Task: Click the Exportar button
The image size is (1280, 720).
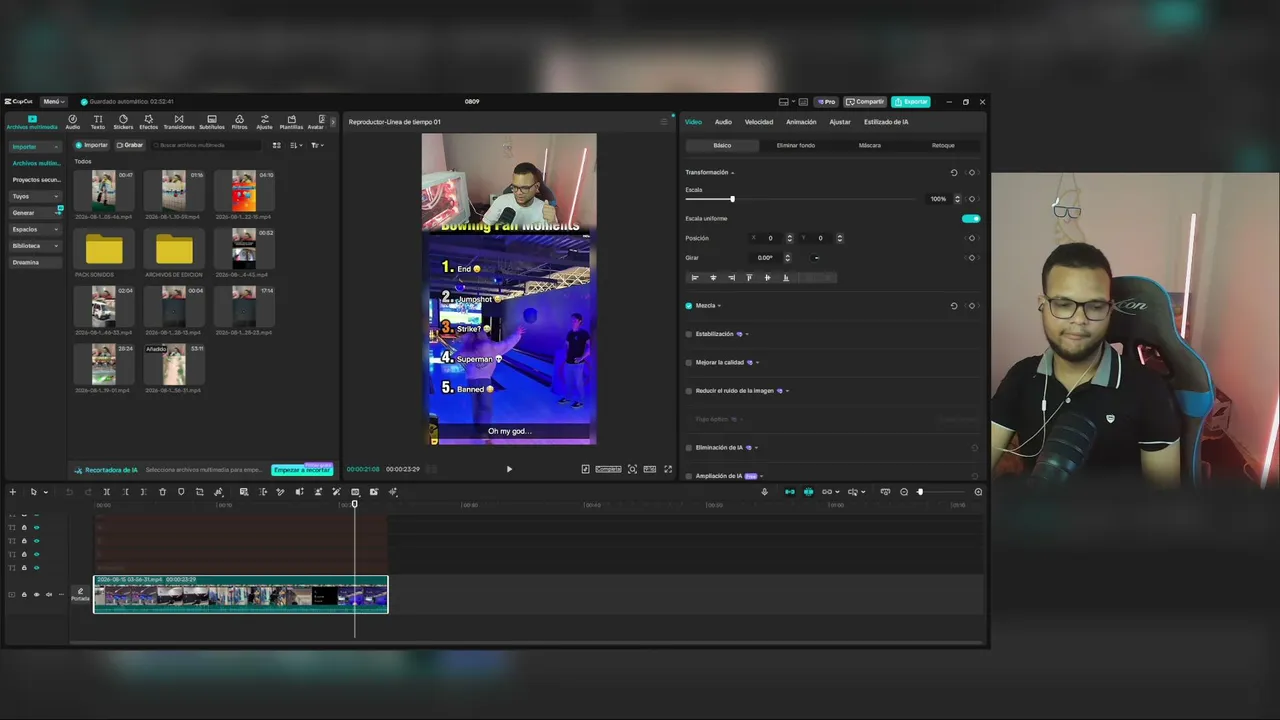Action: point(911,102)
